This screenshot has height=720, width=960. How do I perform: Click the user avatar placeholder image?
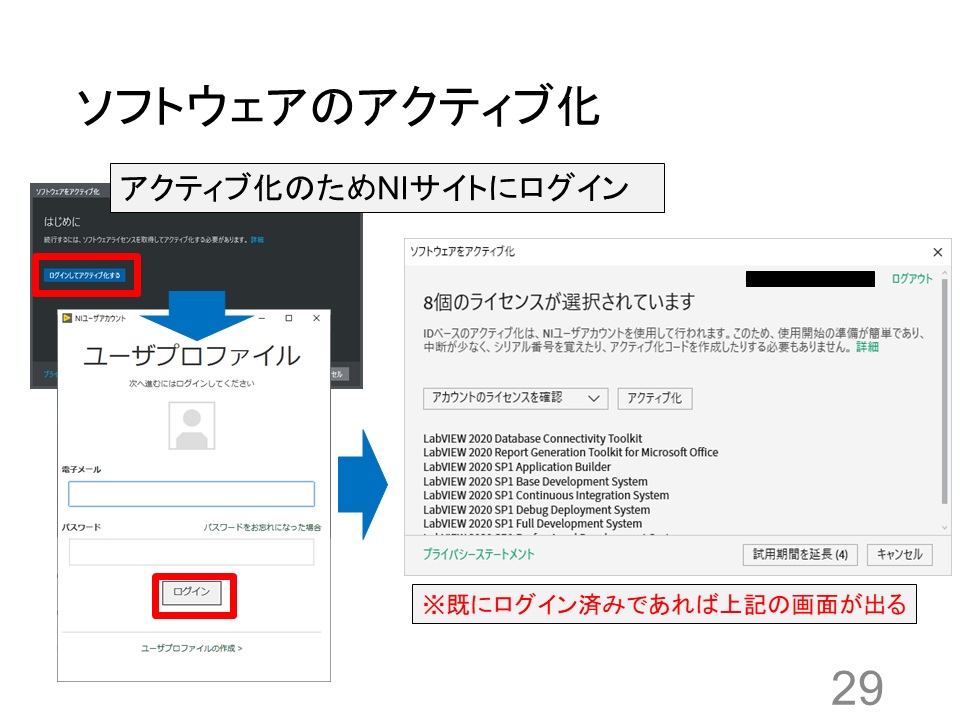coord(192,426)
